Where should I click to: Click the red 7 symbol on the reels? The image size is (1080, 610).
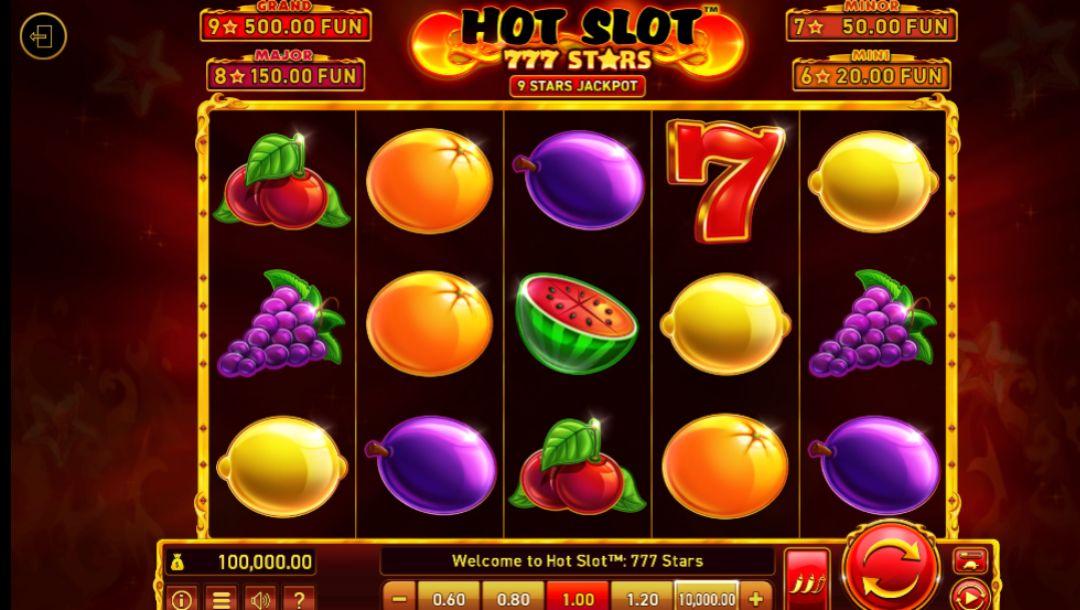(725, 180)
